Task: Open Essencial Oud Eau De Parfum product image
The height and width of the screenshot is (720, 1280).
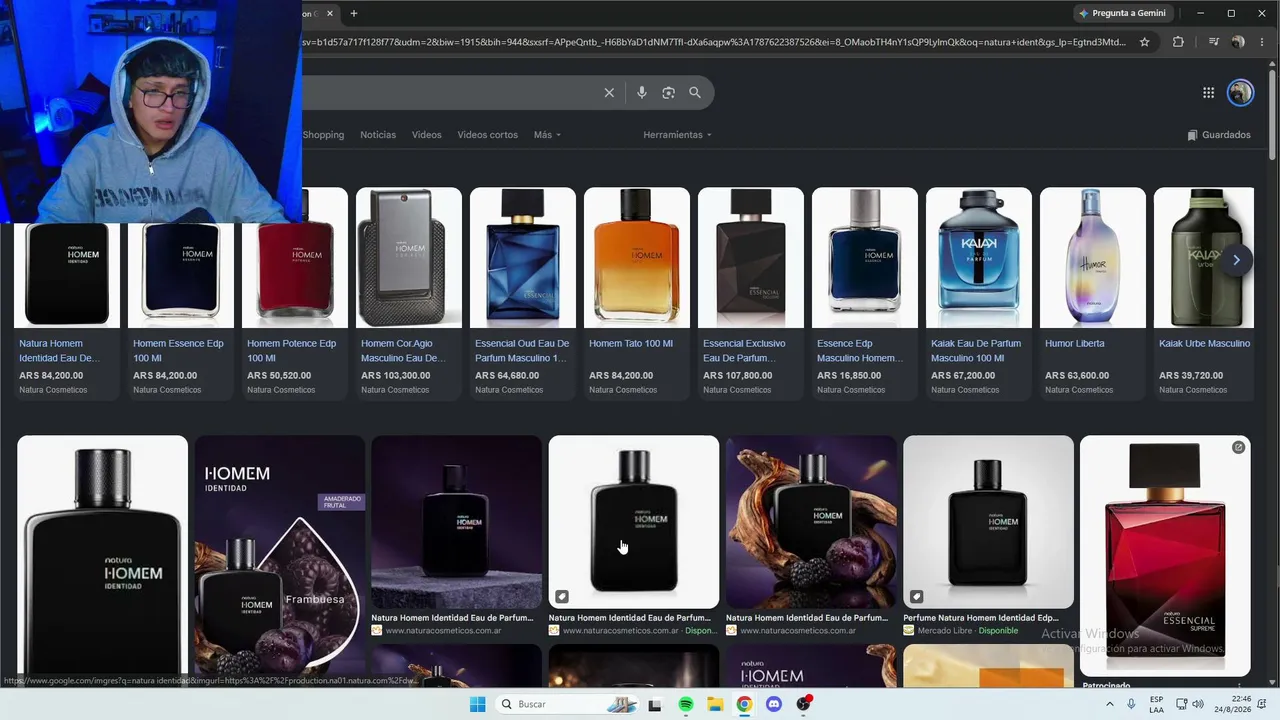Action: tap(523, 258)
